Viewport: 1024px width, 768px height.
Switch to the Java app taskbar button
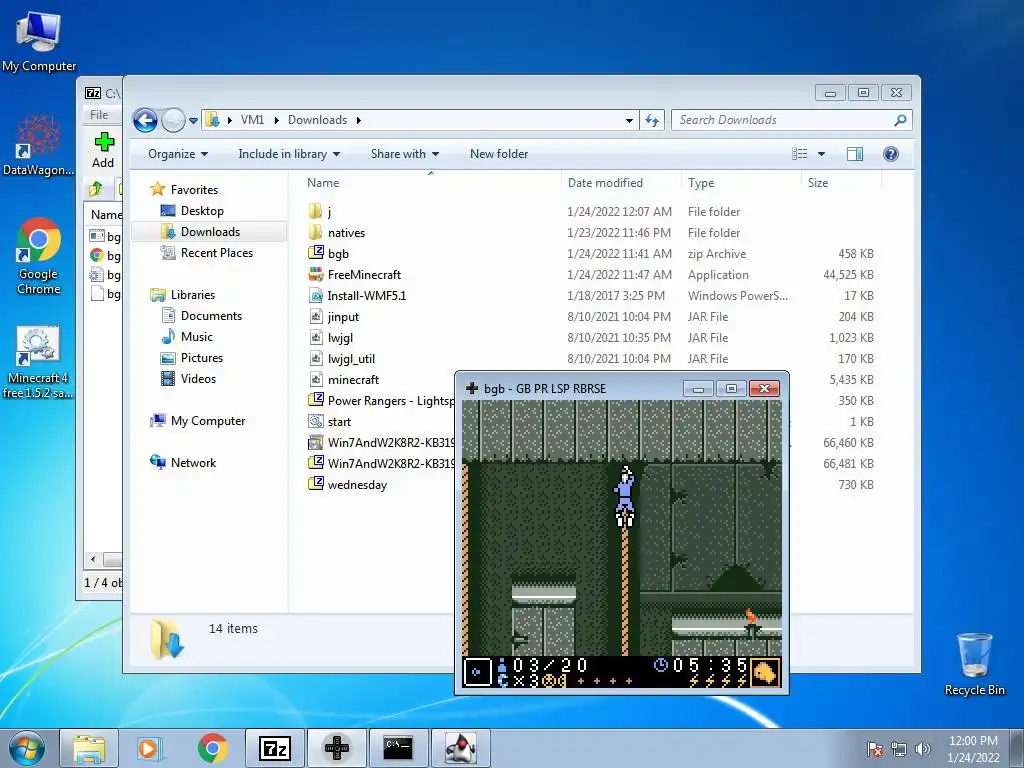(x=460, y=748)
